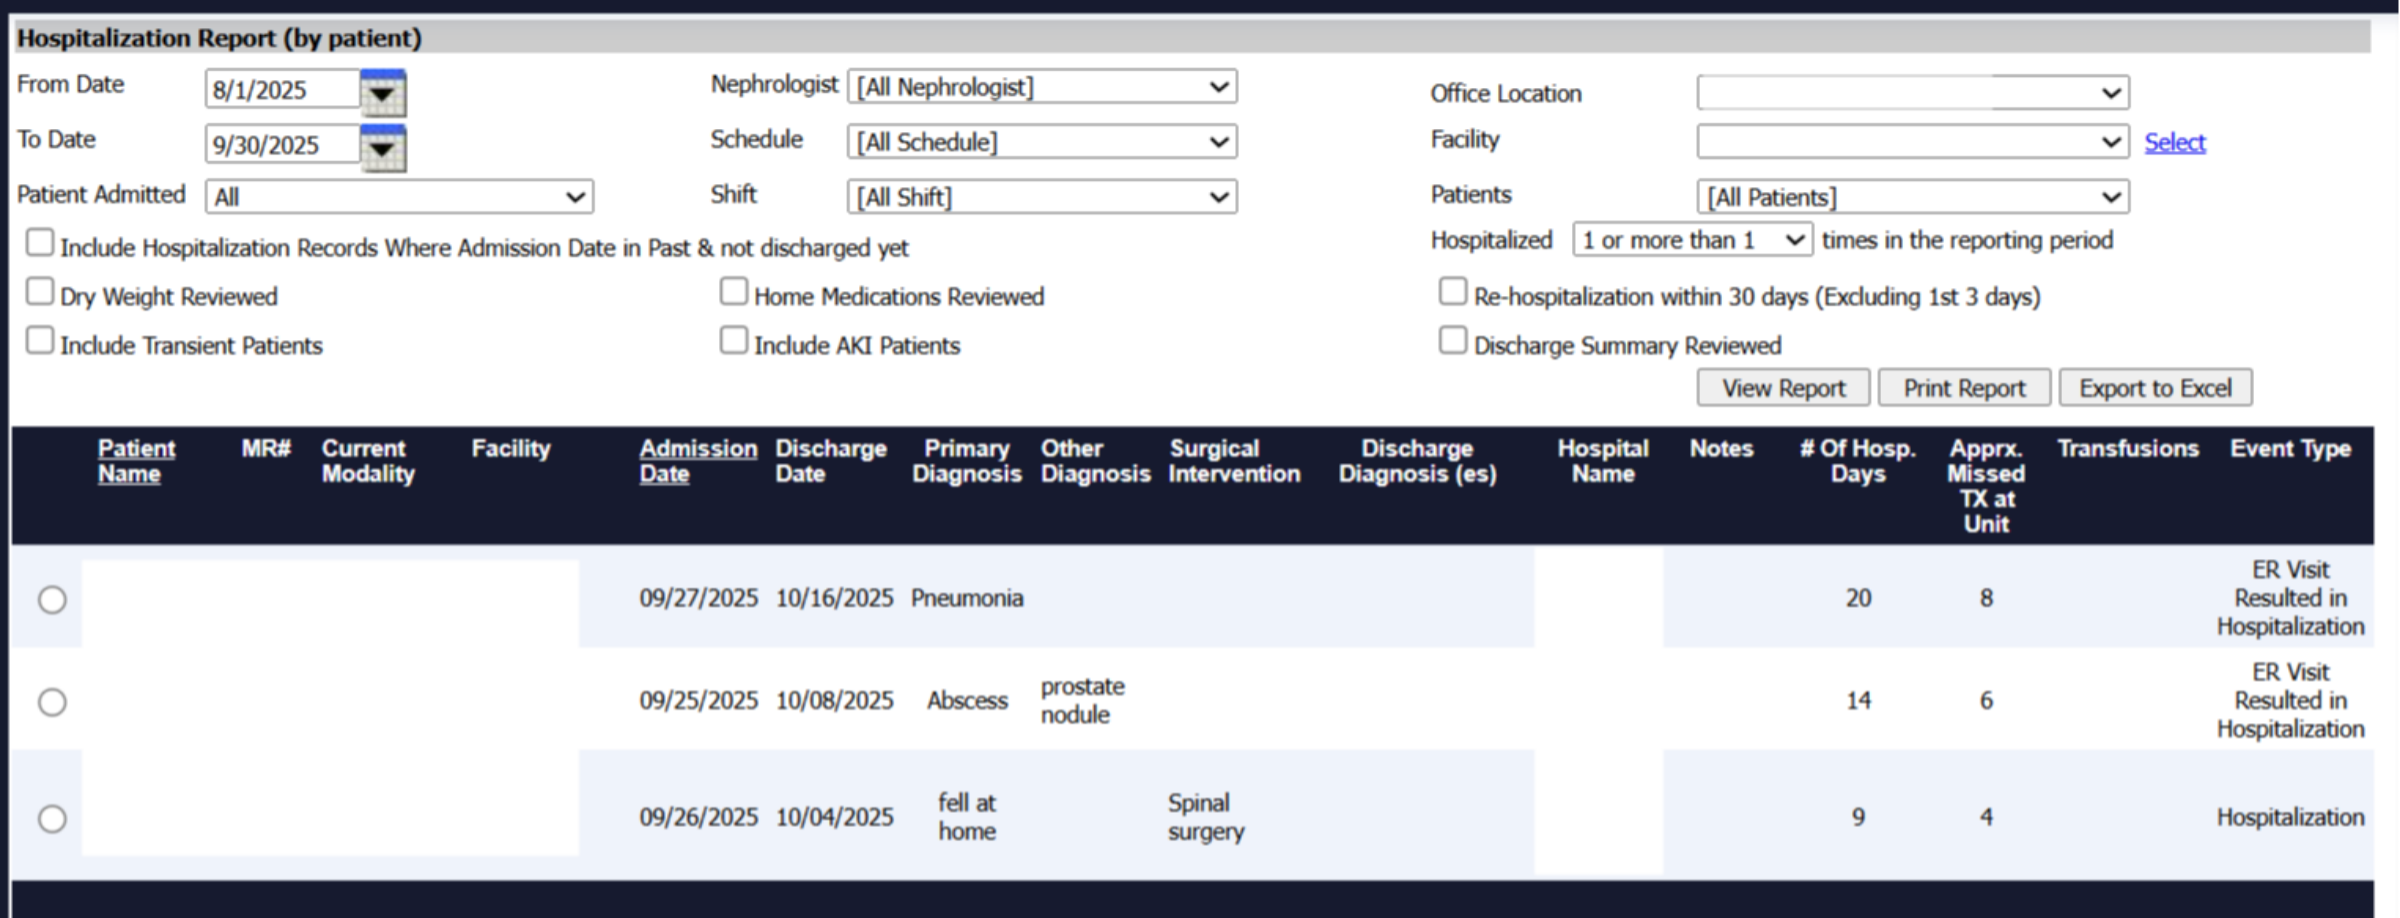Image resolution: width=2400 pixels, height=918 pixels.
Task: Enable Dry Weight Reviewed checkbox
Action: (40, 292)
